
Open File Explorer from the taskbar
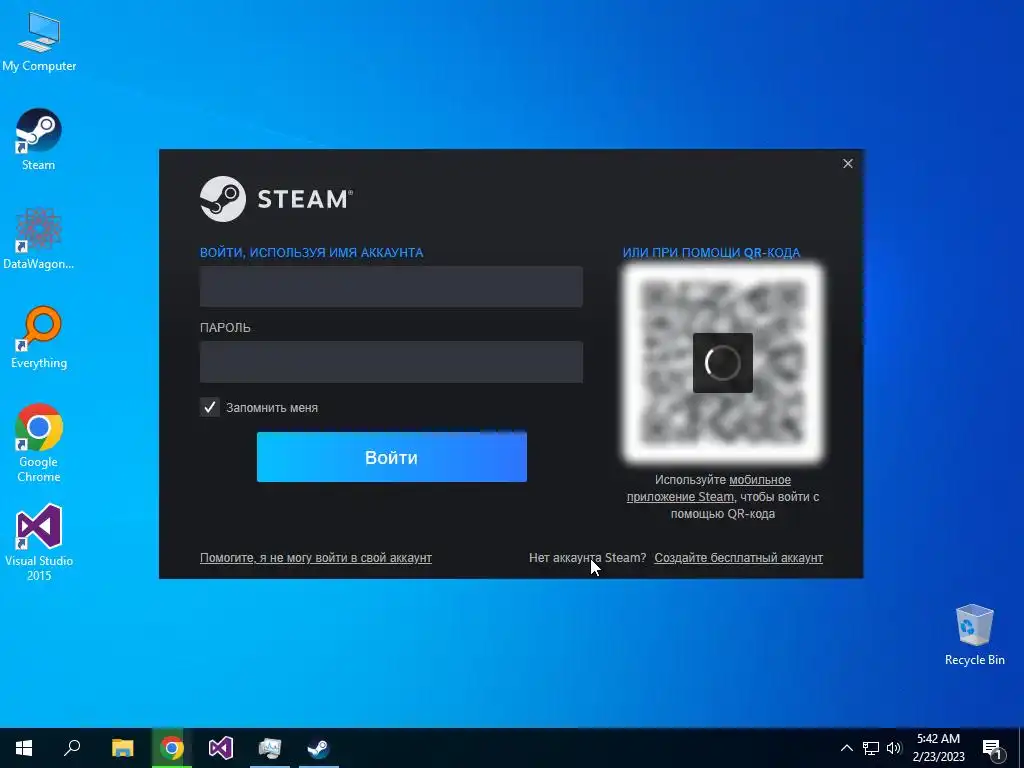[x=122, y=748]
